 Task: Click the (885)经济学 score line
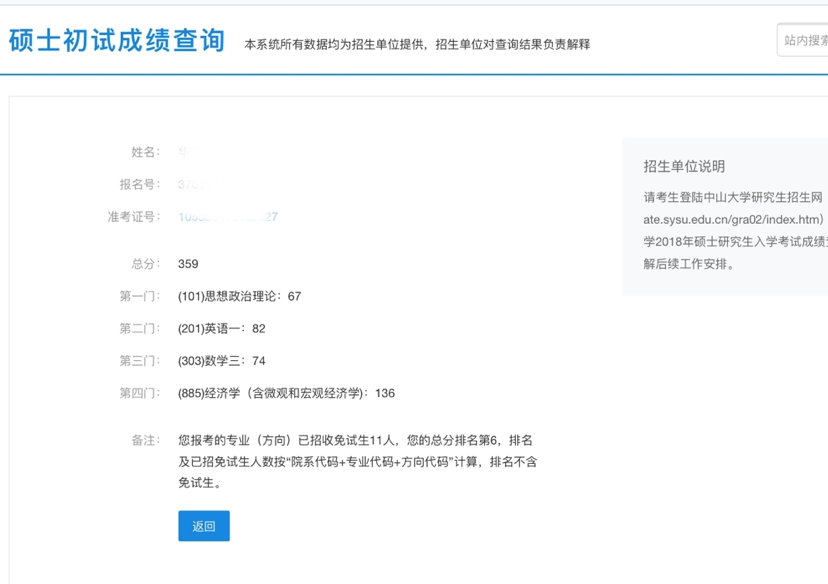286,393
